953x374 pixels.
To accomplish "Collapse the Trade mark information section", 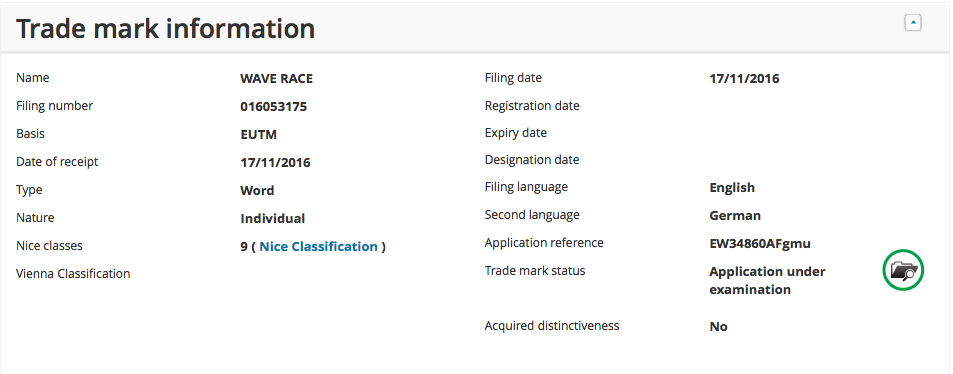I will (x=913, y=23).
